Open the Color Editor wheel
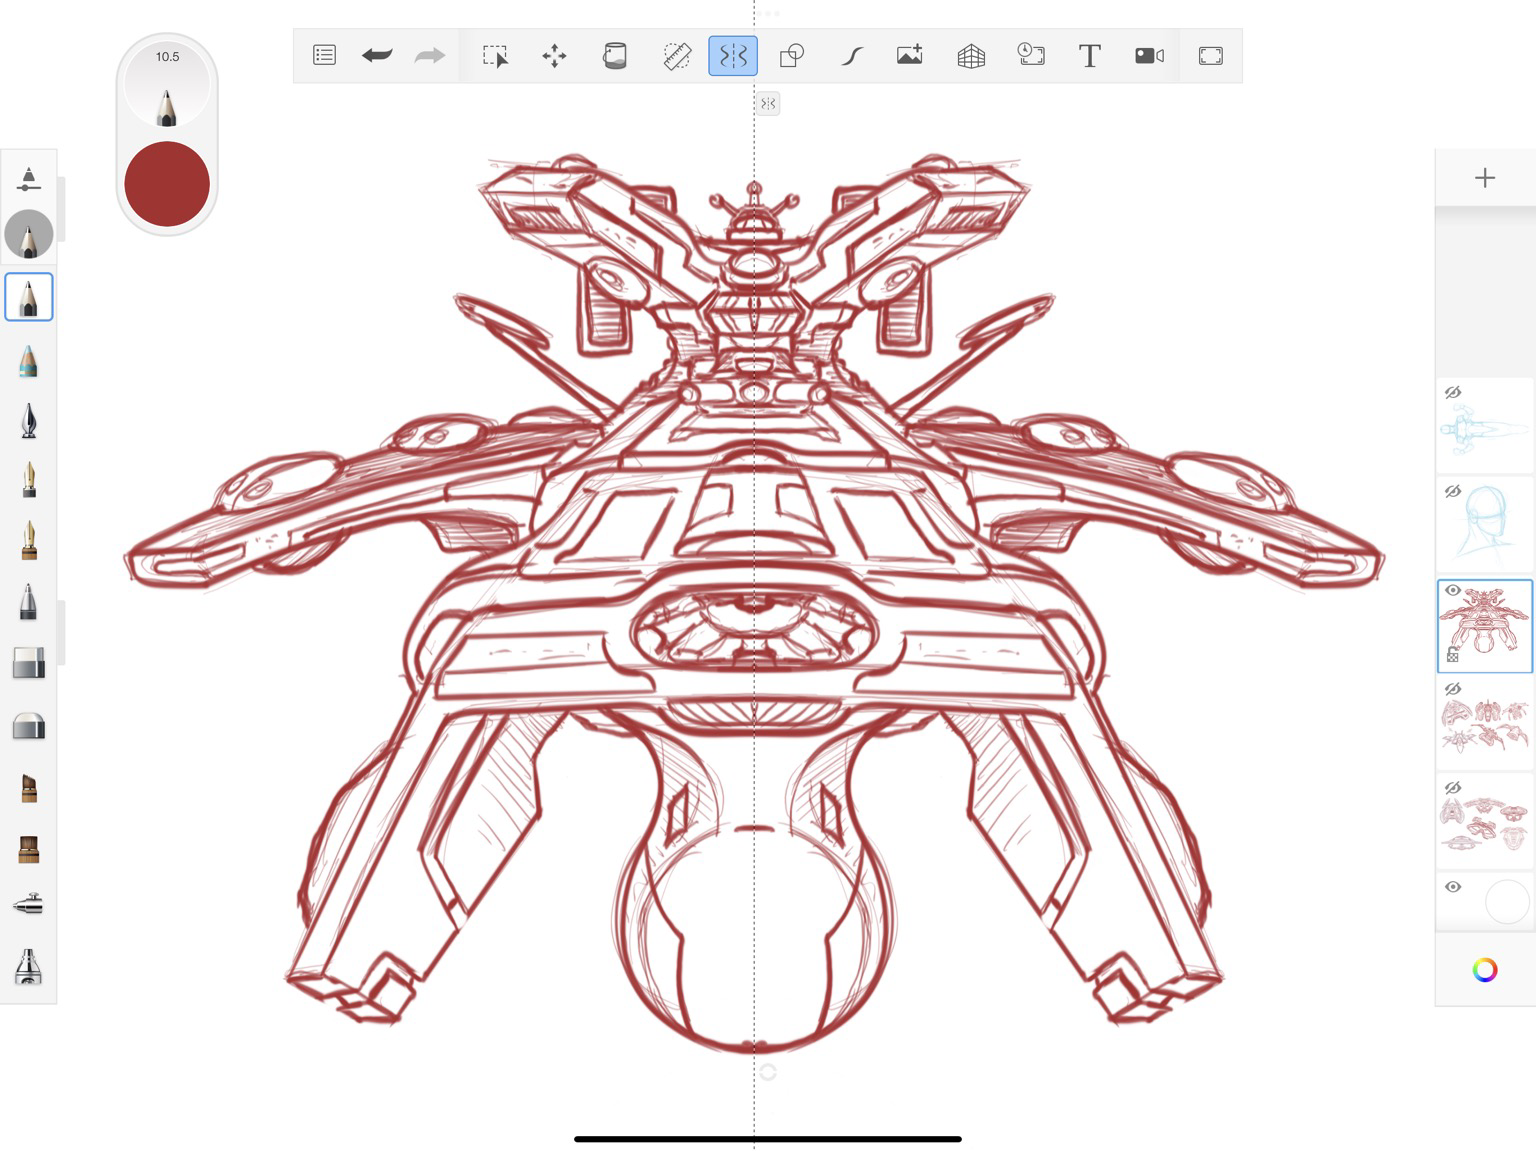The width and height of the screenshot is (1536, 1151). (1485, 969)
